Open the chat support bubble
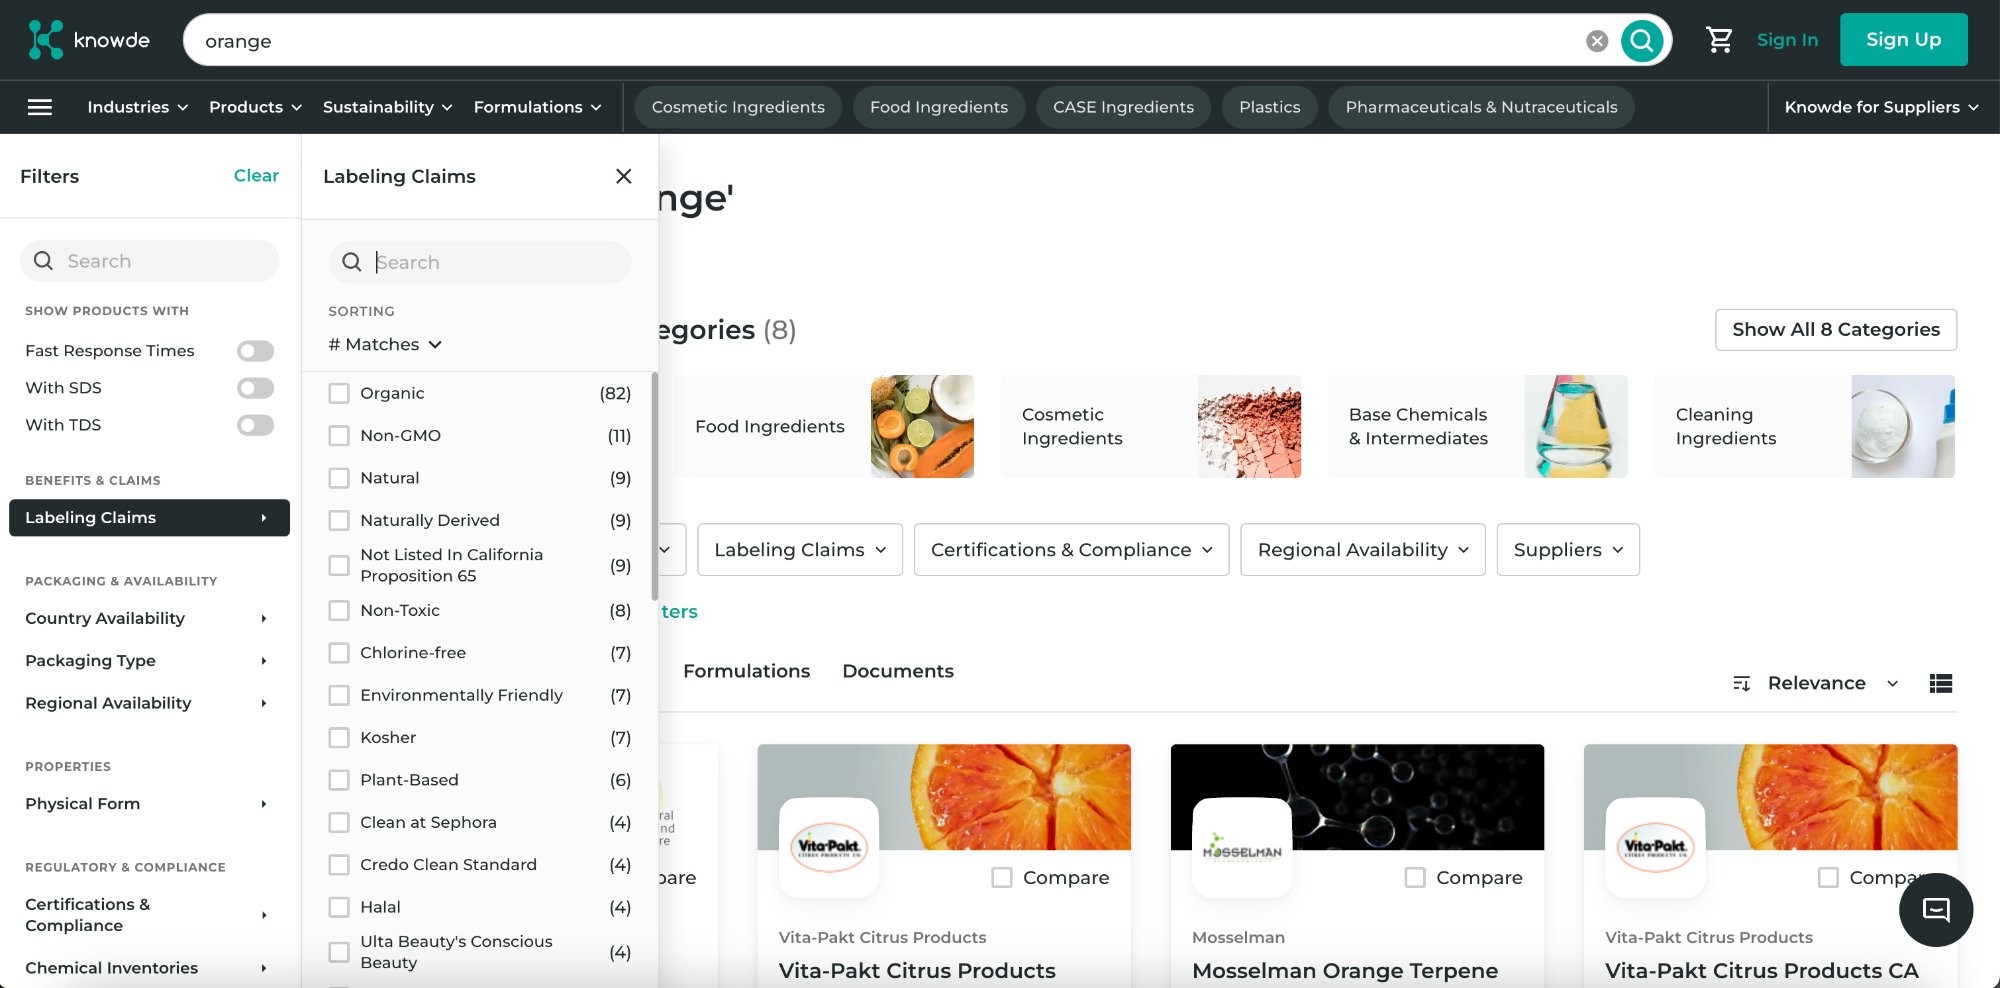 [x=1935, y=910]
